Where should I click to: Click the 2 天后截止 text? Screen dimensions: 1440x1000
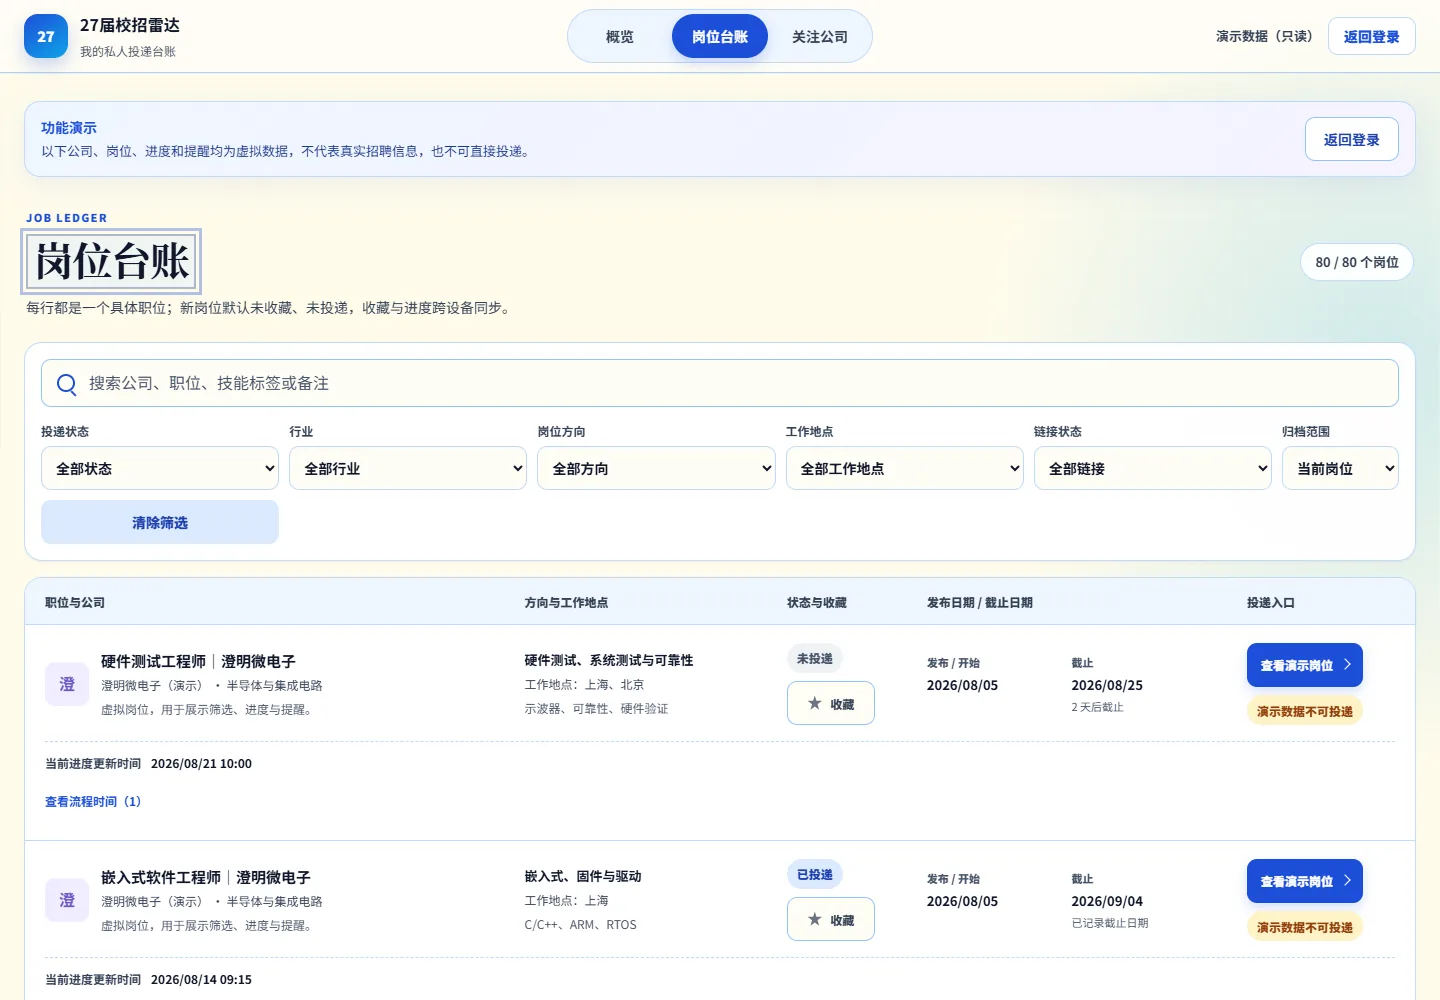[x=1097, y=707]
